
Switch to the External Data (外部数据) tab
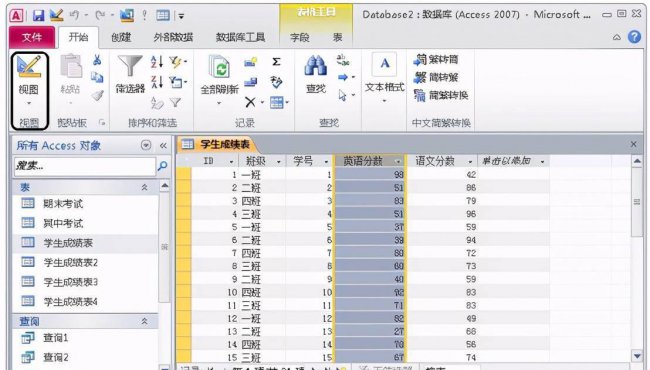[x=173, y=38]
